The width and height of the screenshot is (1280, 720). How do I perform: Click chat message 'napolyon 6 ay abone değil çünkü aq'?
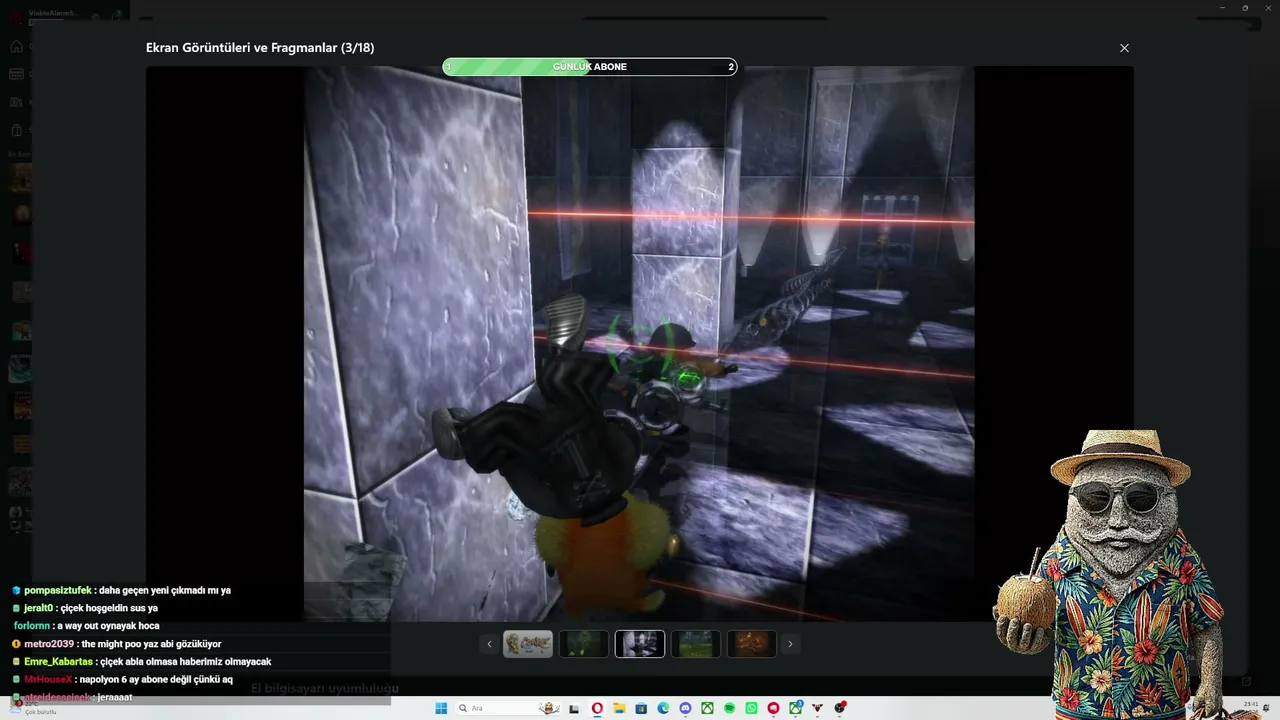(156, 679)
